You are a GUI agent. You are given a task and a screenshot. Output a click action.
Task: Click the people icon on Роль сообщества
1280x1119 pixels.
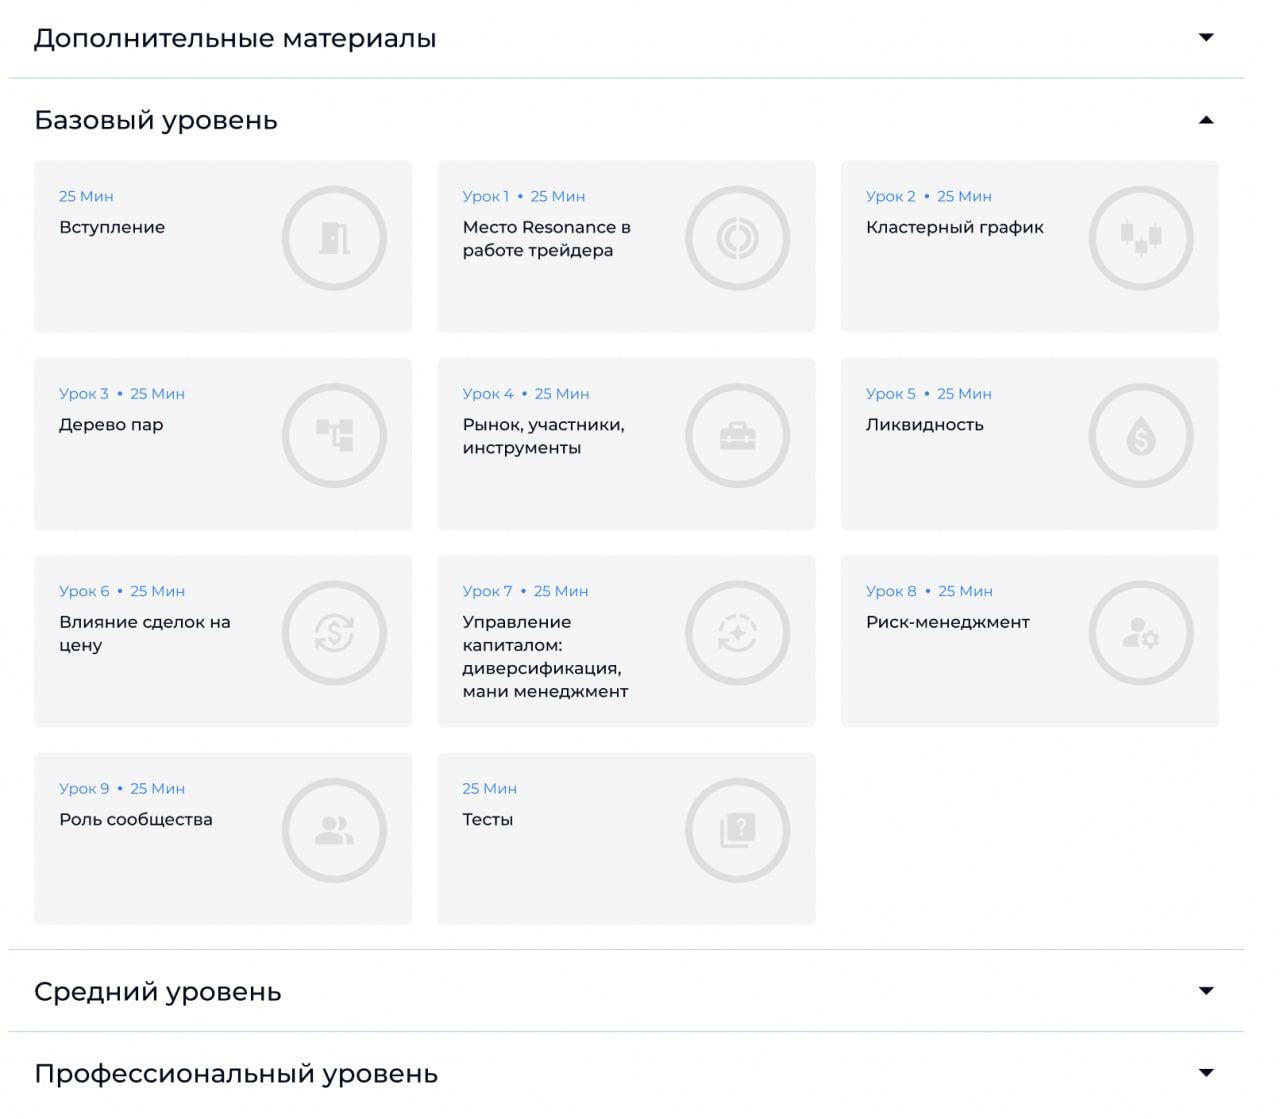pos(334,831)
